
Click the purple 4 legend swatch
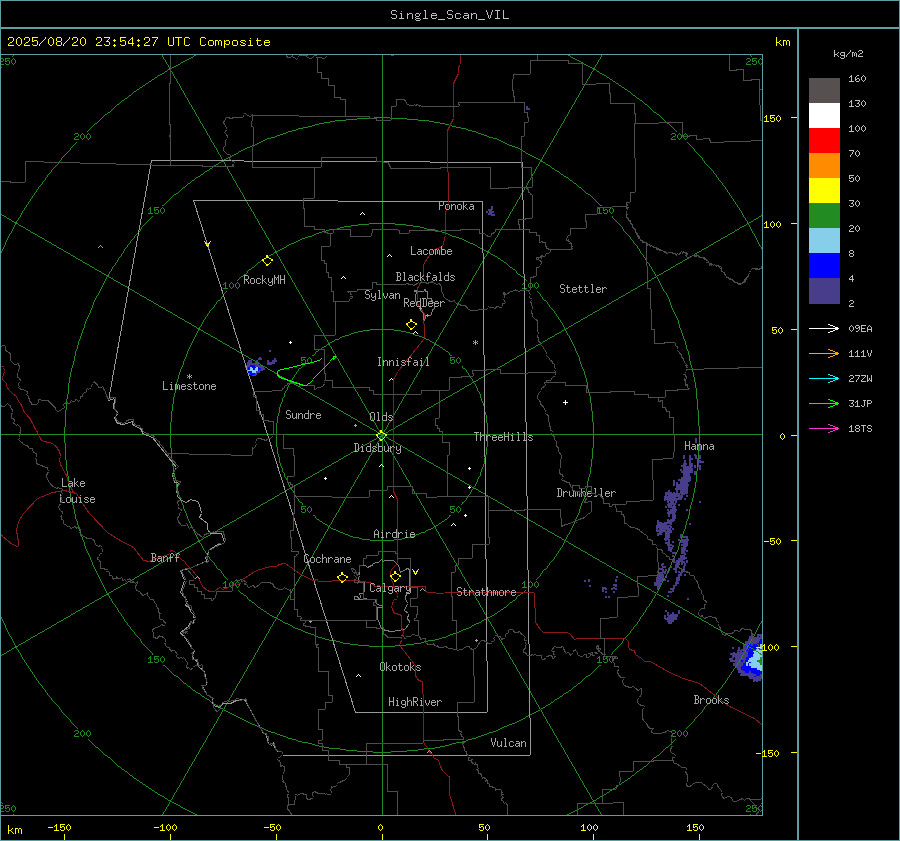[824, 290]
